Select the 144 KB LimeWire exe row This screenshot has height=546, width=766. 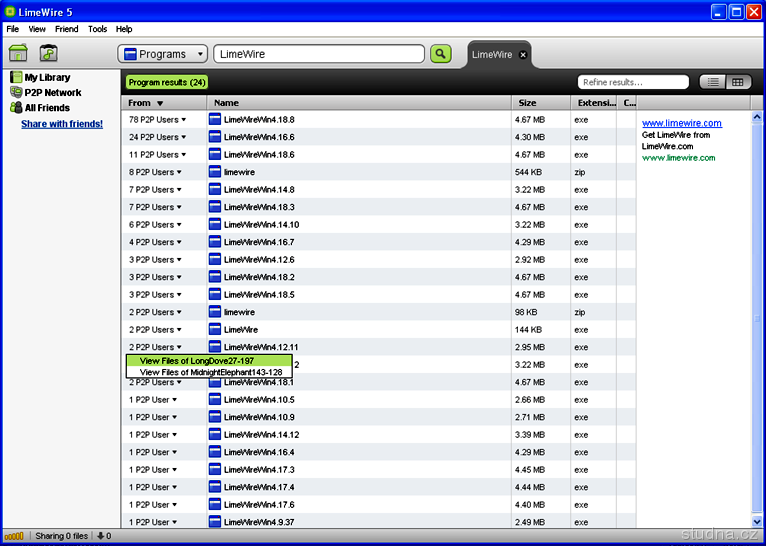379,330
